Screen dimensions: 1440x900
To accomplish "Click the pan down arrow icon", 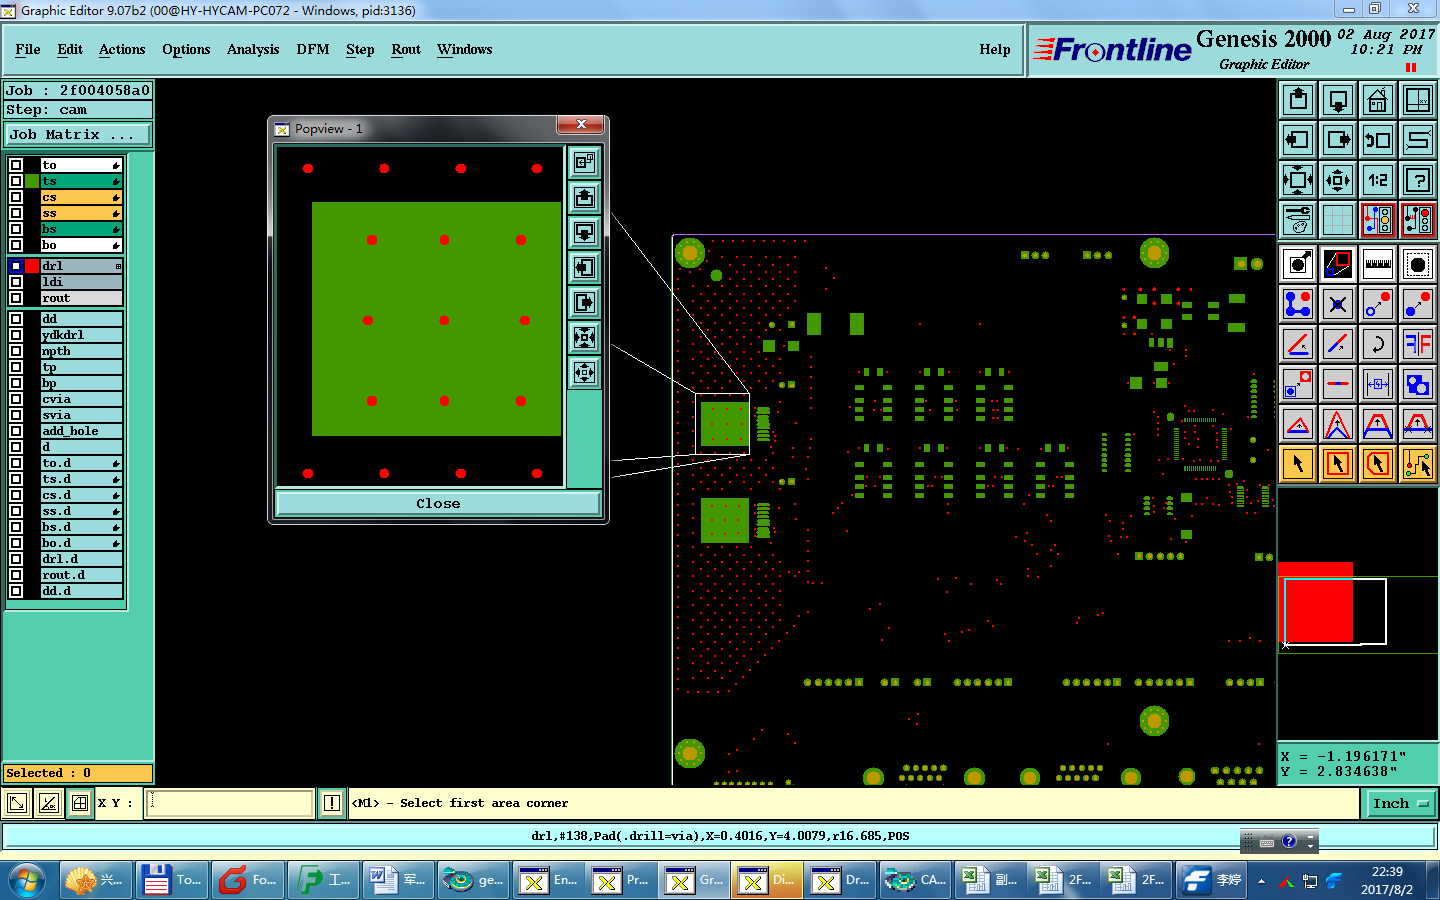I will pos(1338,100).
